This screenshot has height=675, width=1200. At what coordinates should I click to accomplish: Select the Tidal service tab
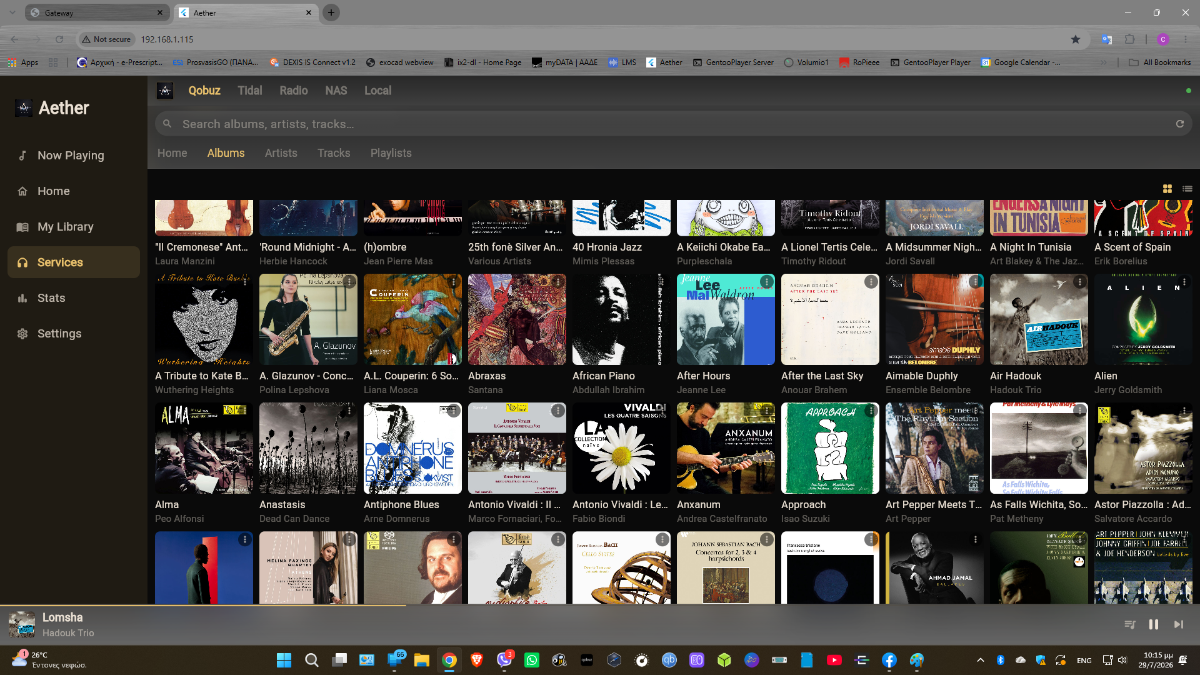[x=250, y=90]
